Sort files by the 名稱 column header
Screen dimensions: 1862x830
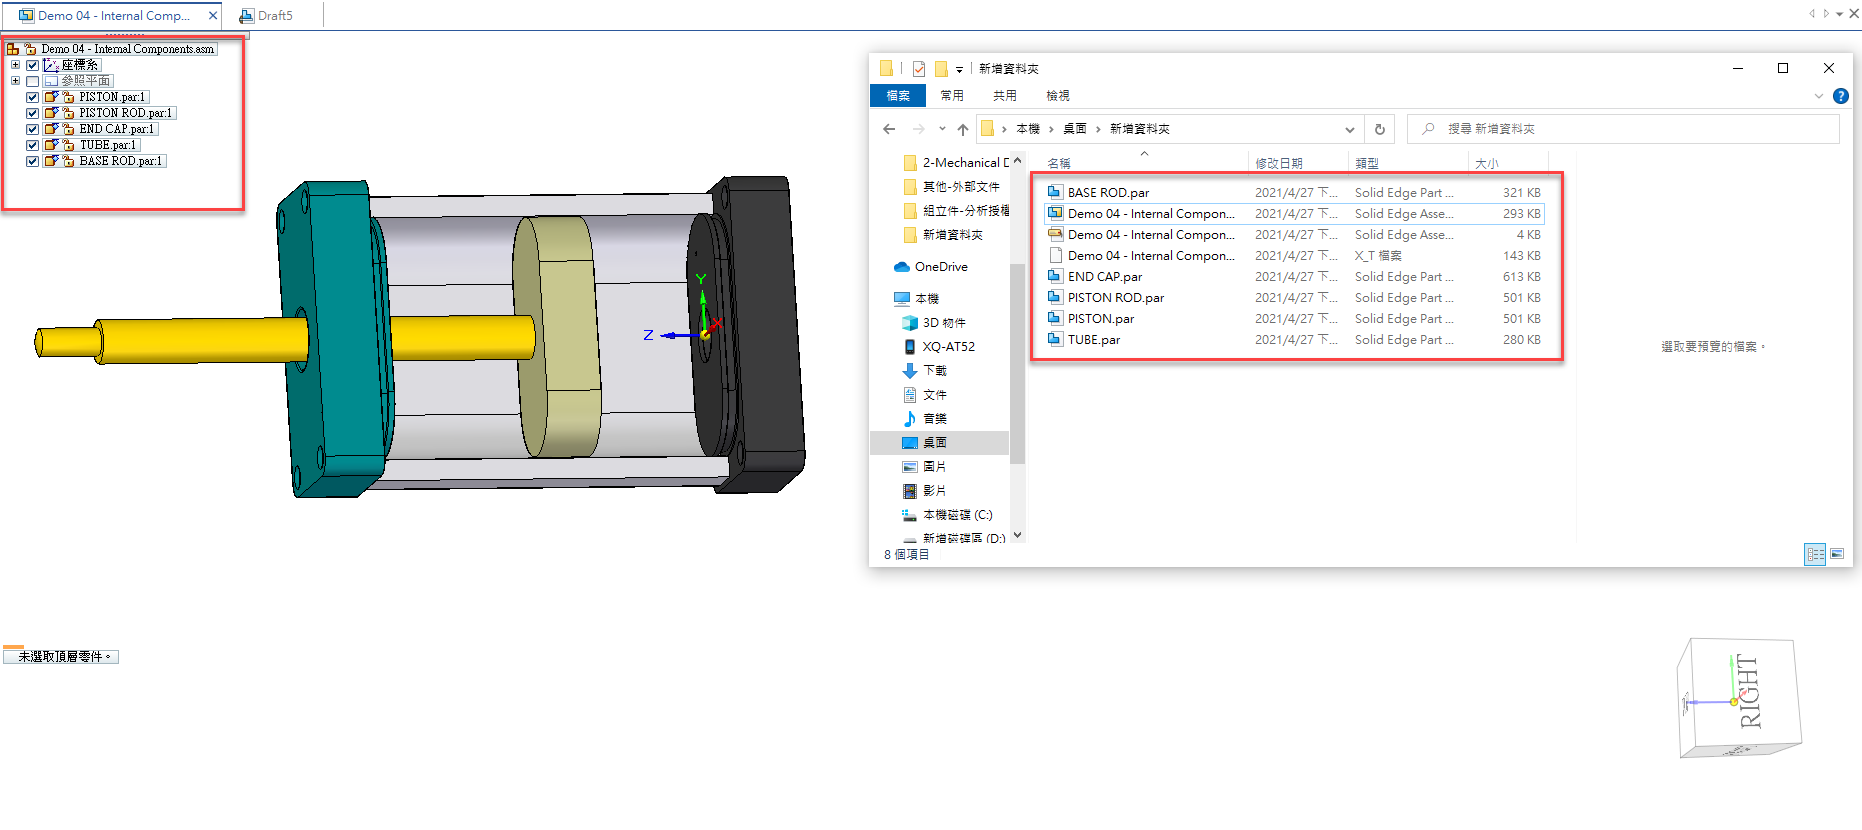tap(1059, 163)
